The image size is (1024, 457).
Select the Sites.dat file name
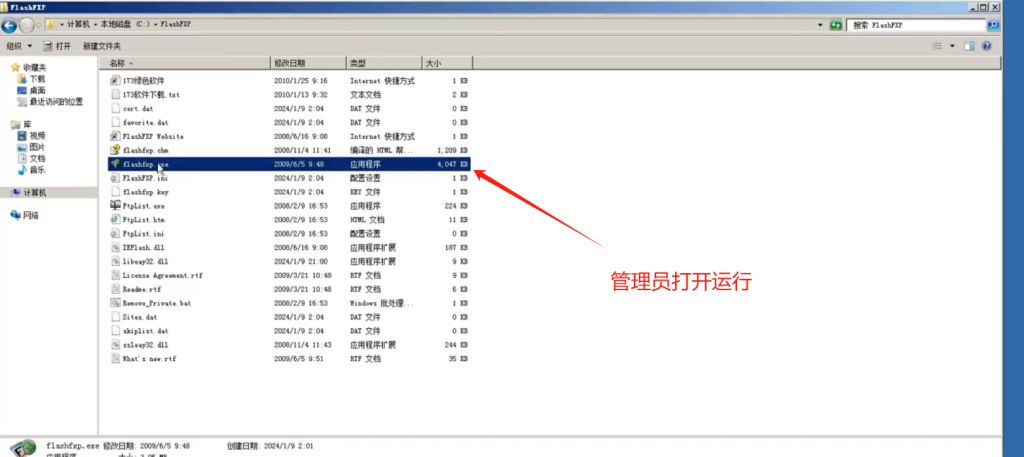coord(140,317)
